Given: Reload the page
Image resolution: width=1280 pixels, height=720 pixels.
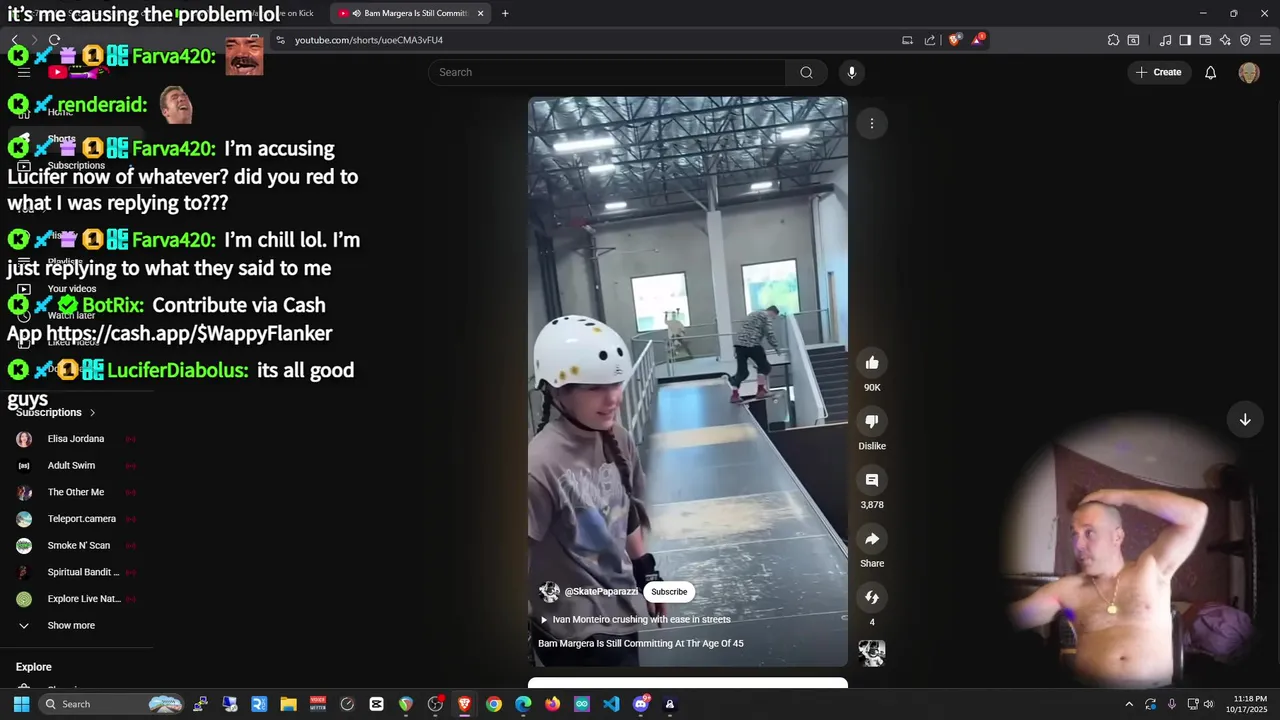Looking at the screenshot, I should 54,40.
